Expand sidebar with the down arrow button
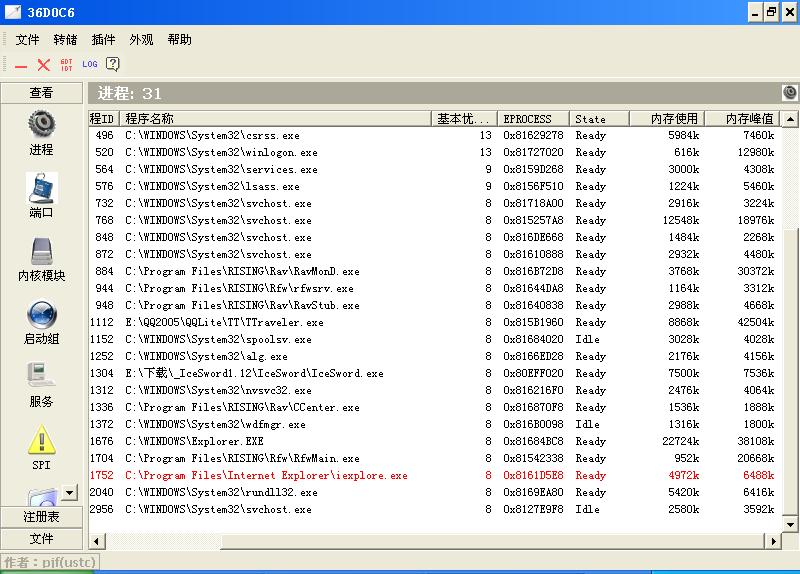Screen dimensions: 800x574 click(69, 492)
